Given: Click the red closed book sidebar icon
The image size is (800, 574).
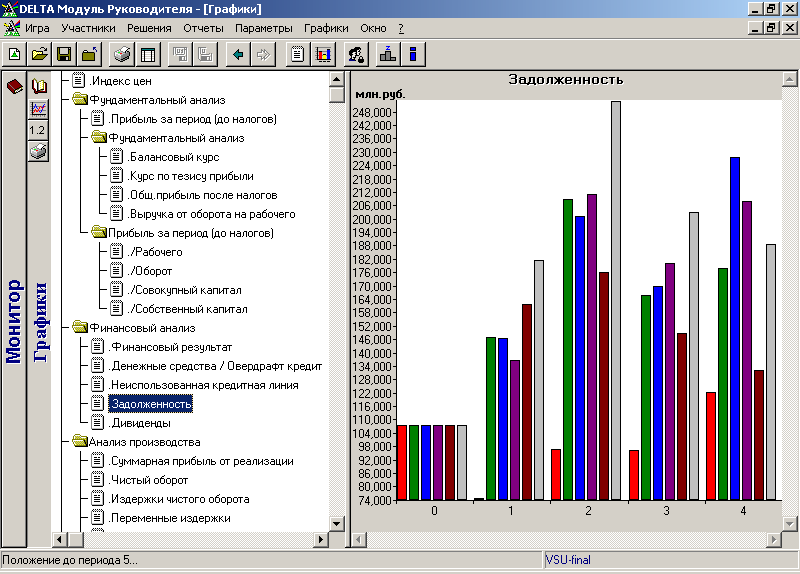Looking at the screenshot, I should coord(14,87).
